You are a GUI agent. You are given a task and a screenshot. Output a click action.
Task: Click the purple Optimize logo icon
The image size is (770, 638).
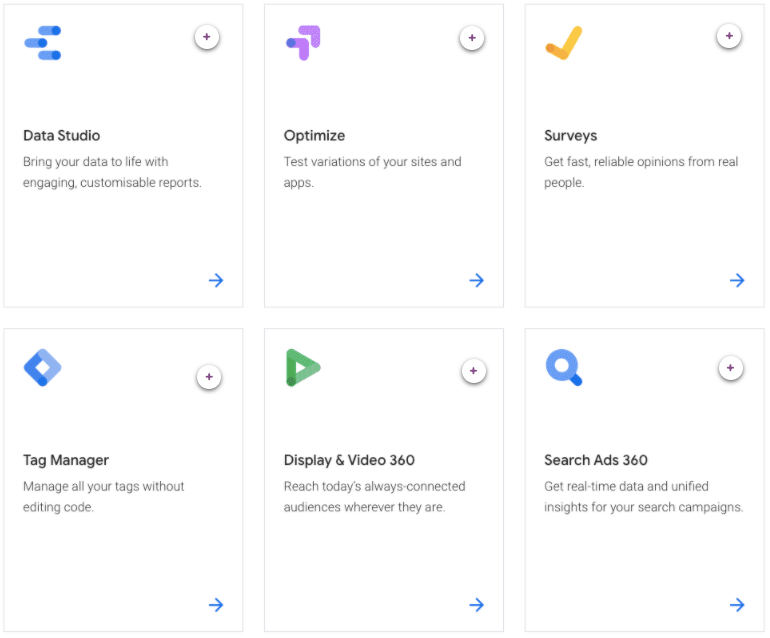(303, 43)
